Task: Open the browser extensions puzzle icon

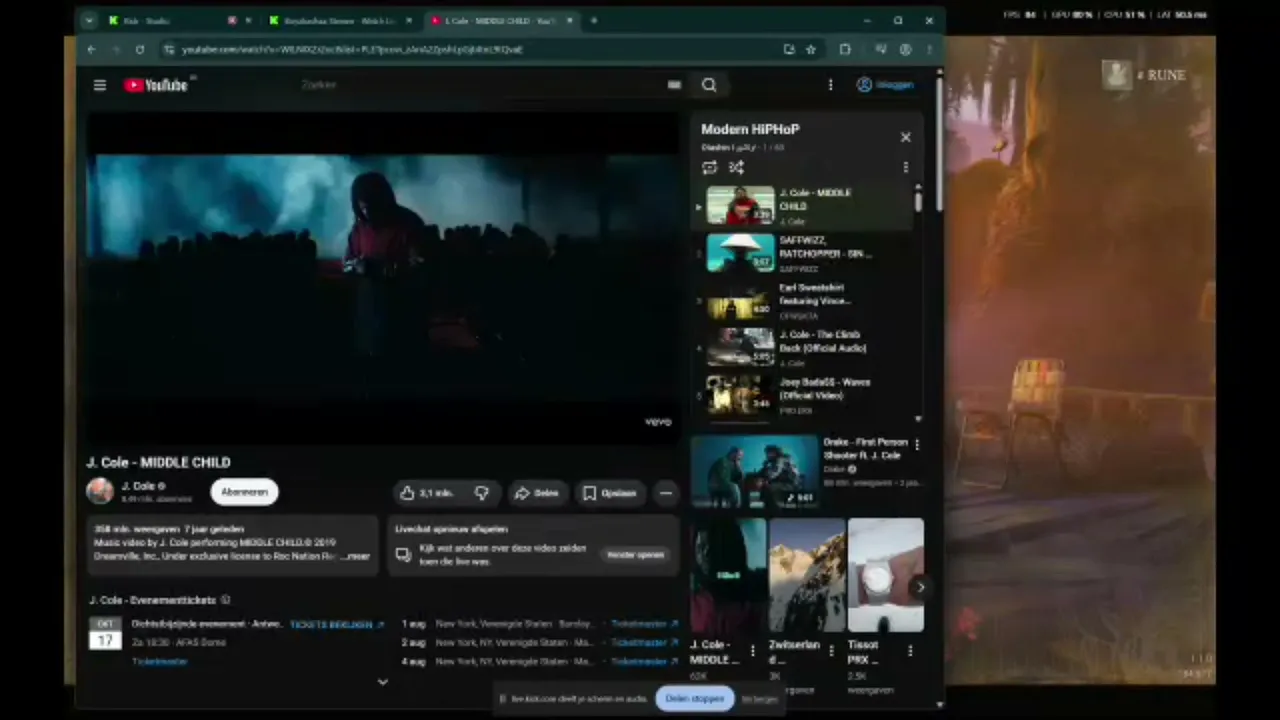Action: (x=845, y=49)
